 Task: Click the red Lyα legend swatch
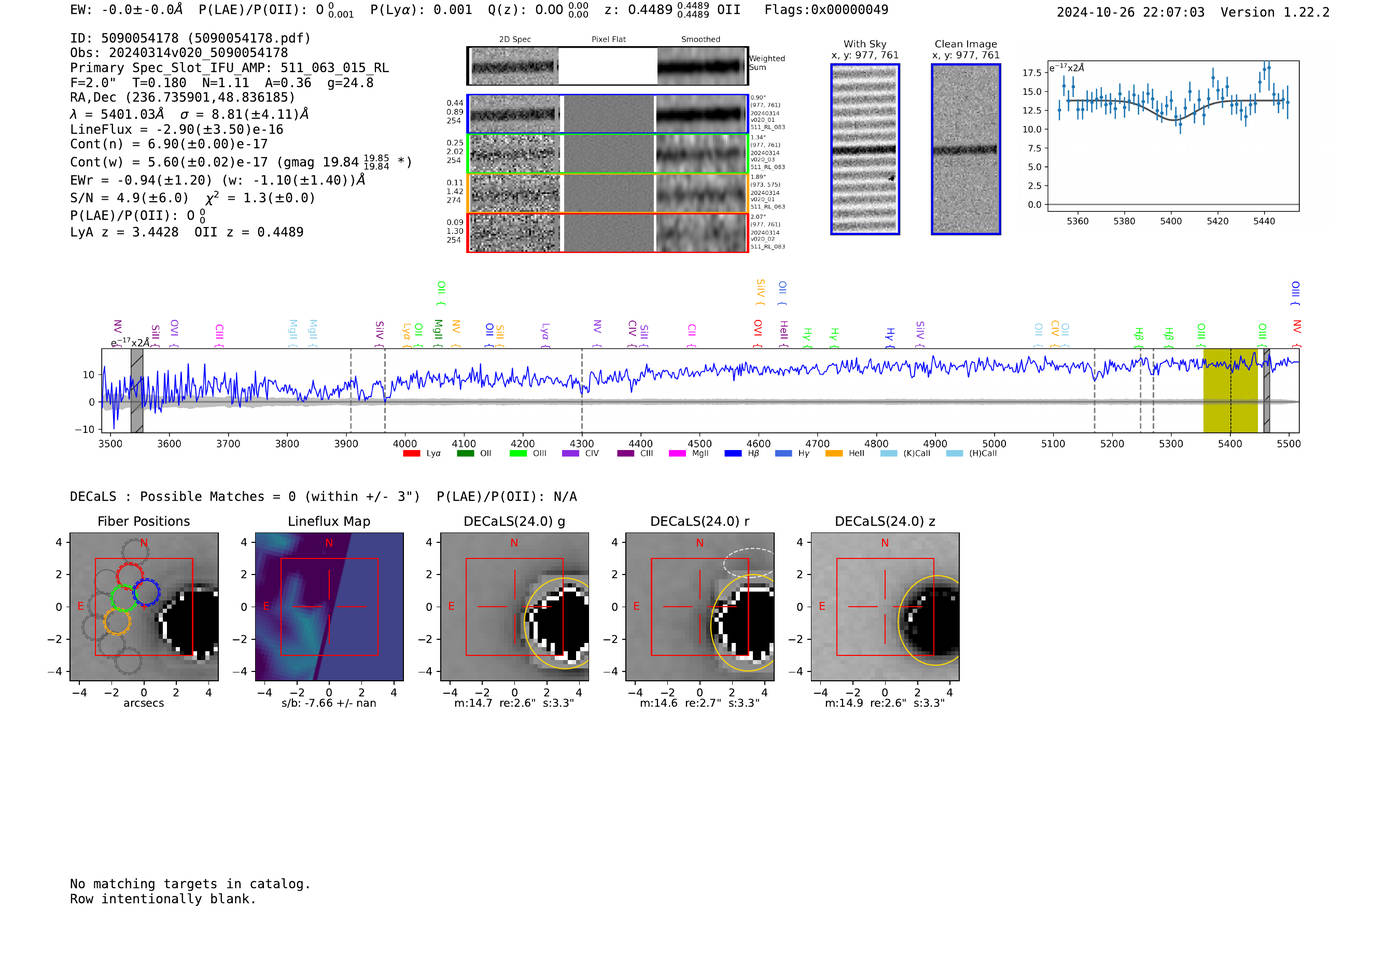(411, 454)
